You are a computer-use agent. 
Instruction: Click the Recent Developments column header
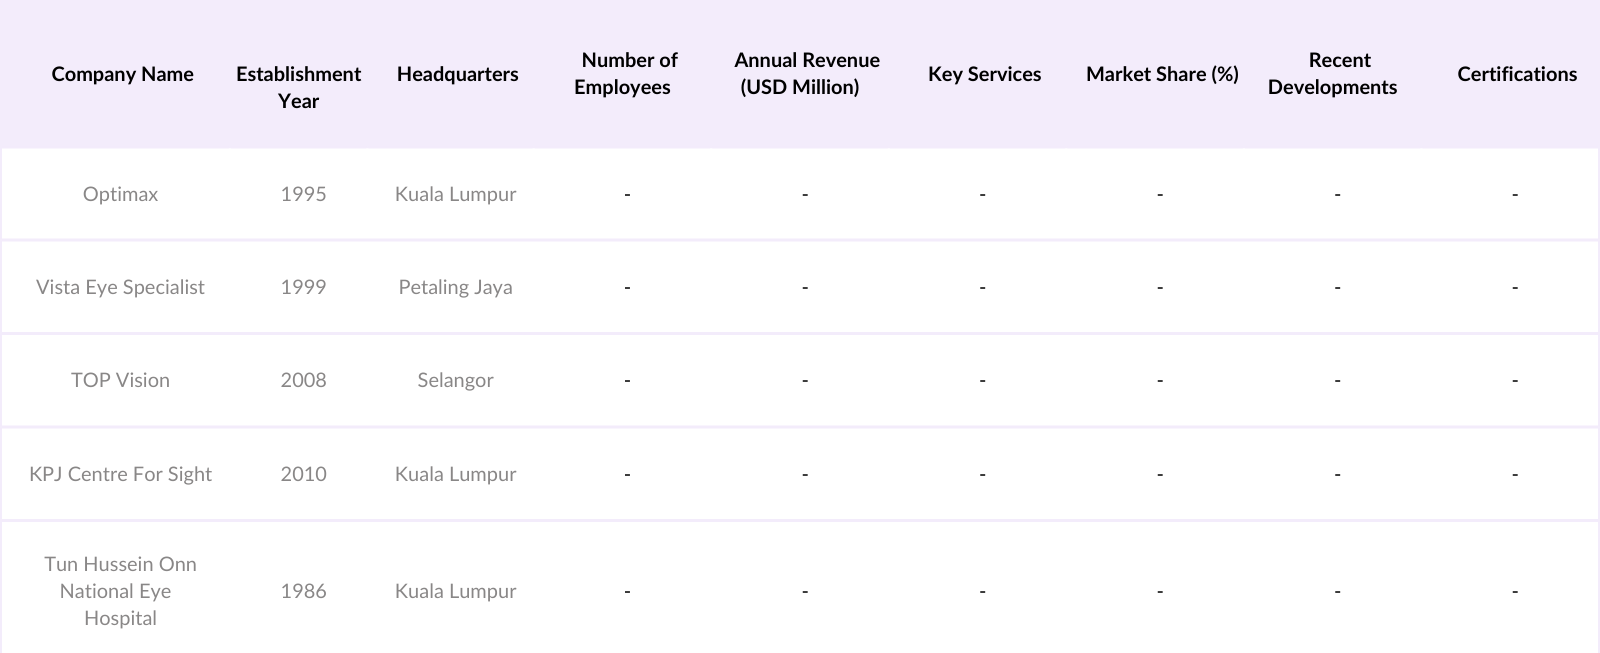tap(1335, 74)
